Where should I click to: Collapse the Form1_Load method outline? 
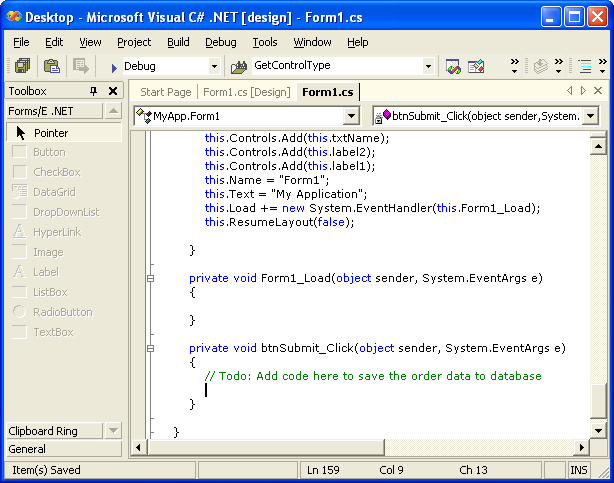[x=150, y=279]
